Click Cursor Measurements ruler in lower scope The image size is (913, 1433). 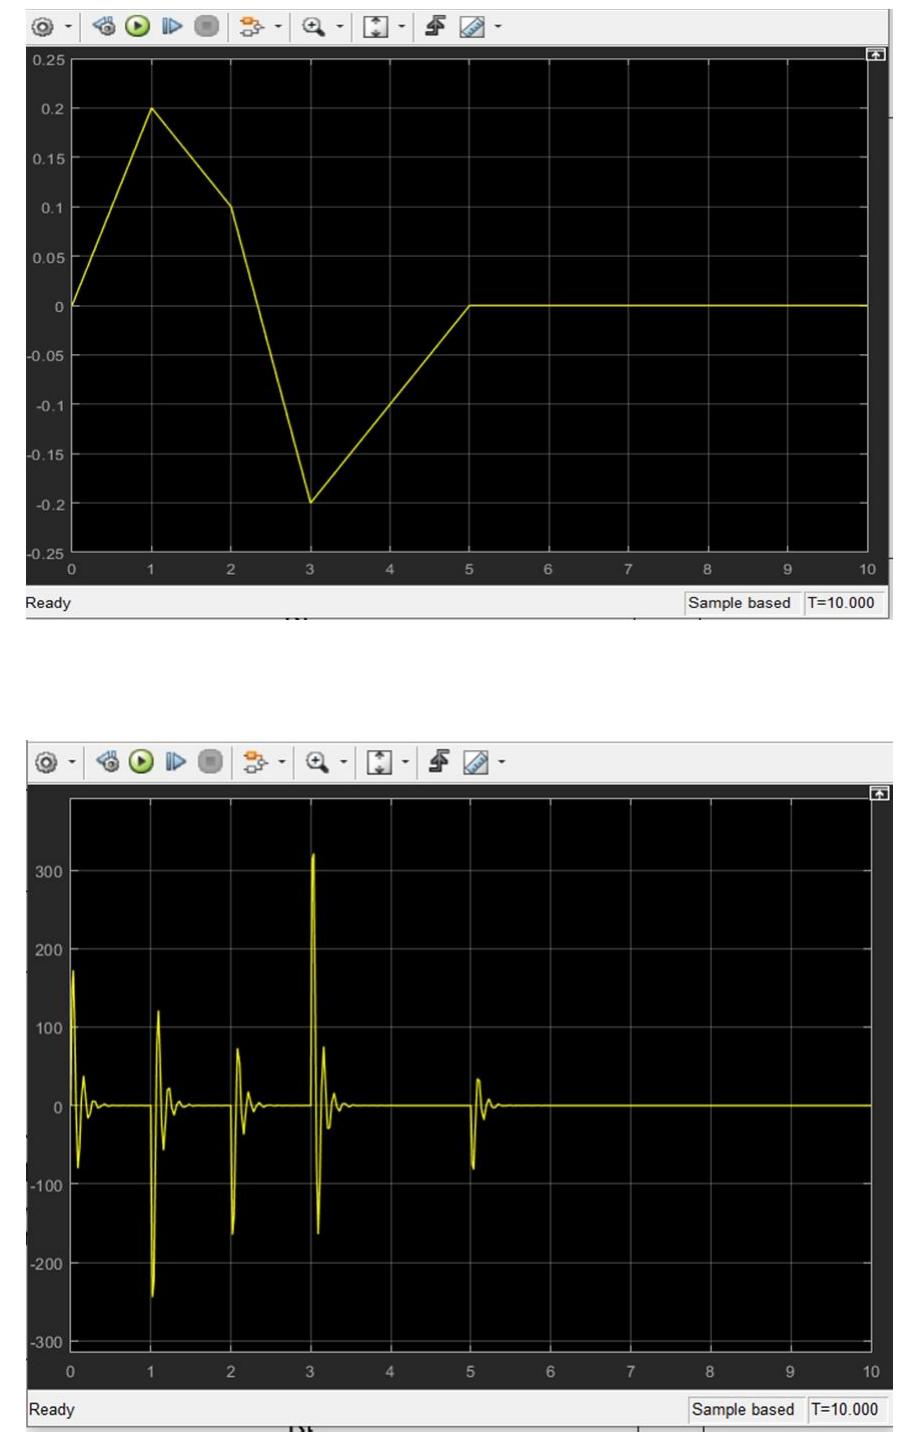[475, 762]
